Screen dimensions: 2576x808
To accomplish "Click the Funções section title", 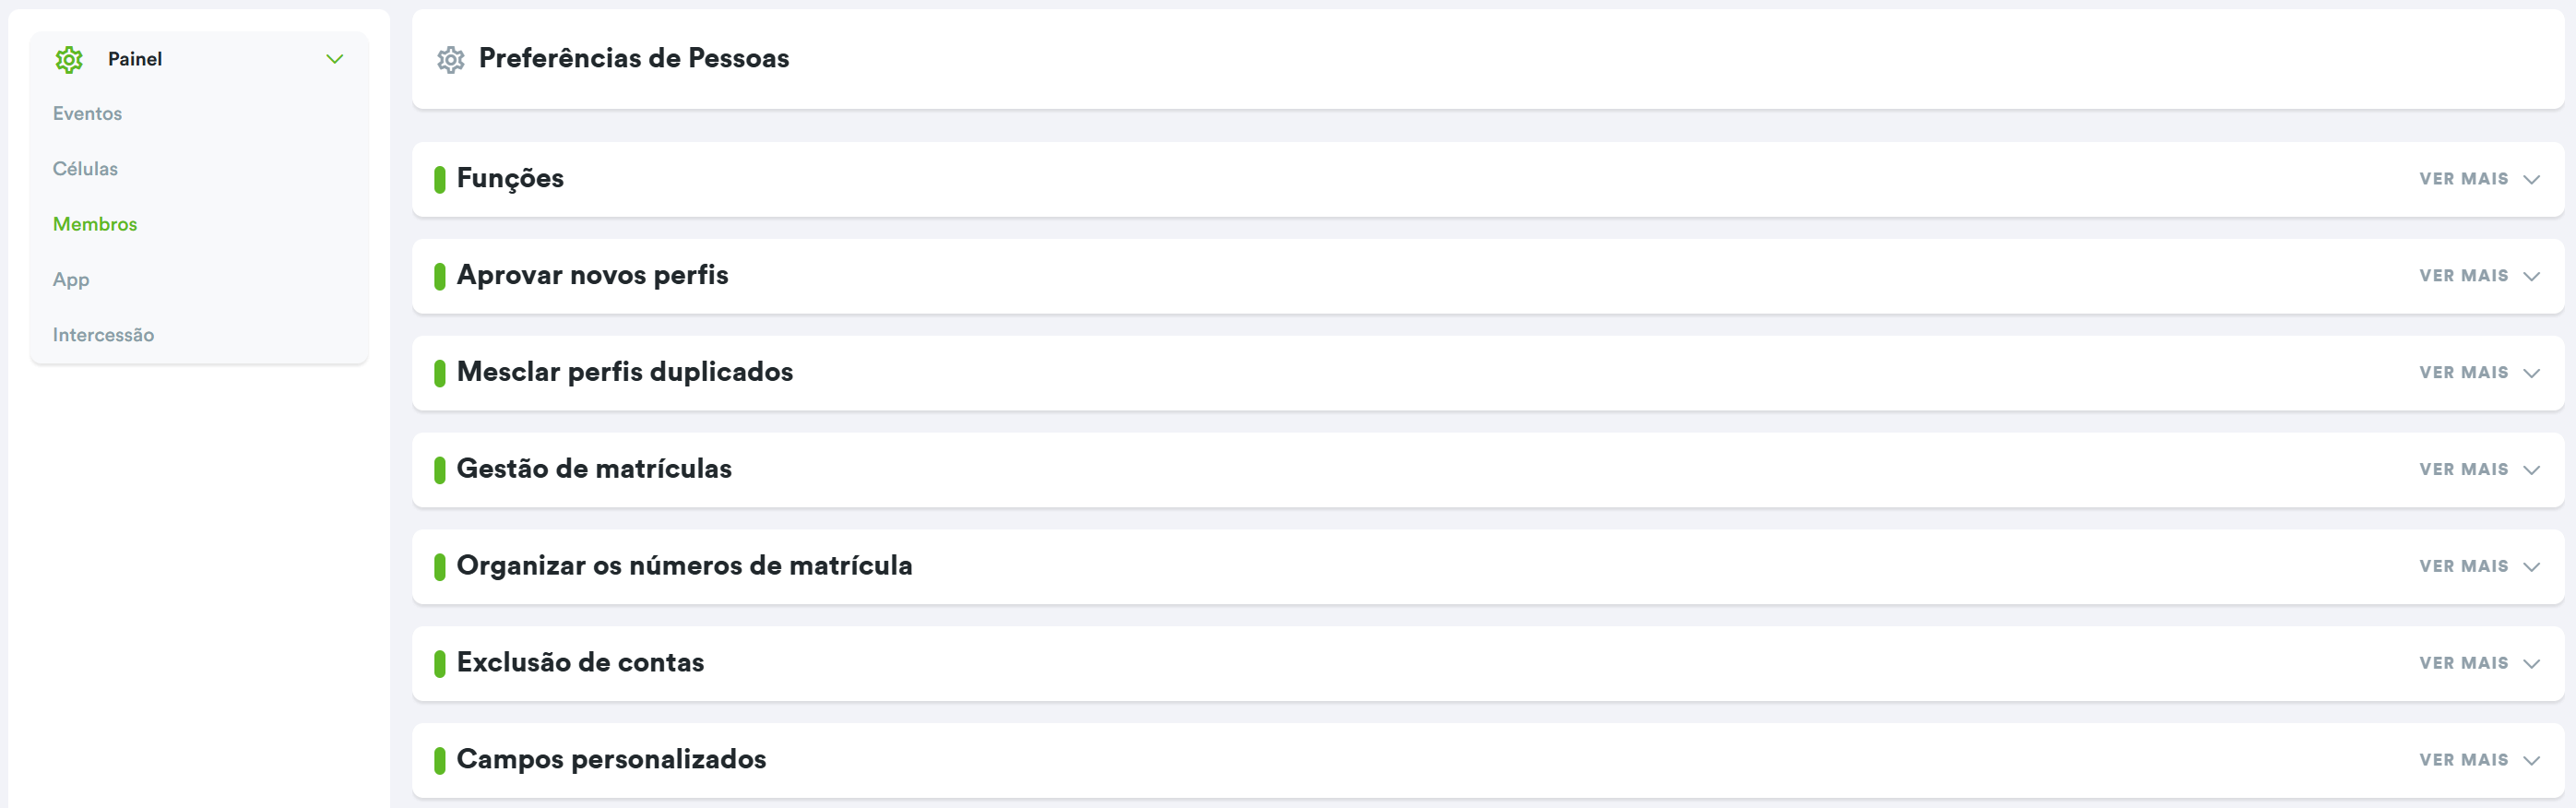I will point(510,178).
